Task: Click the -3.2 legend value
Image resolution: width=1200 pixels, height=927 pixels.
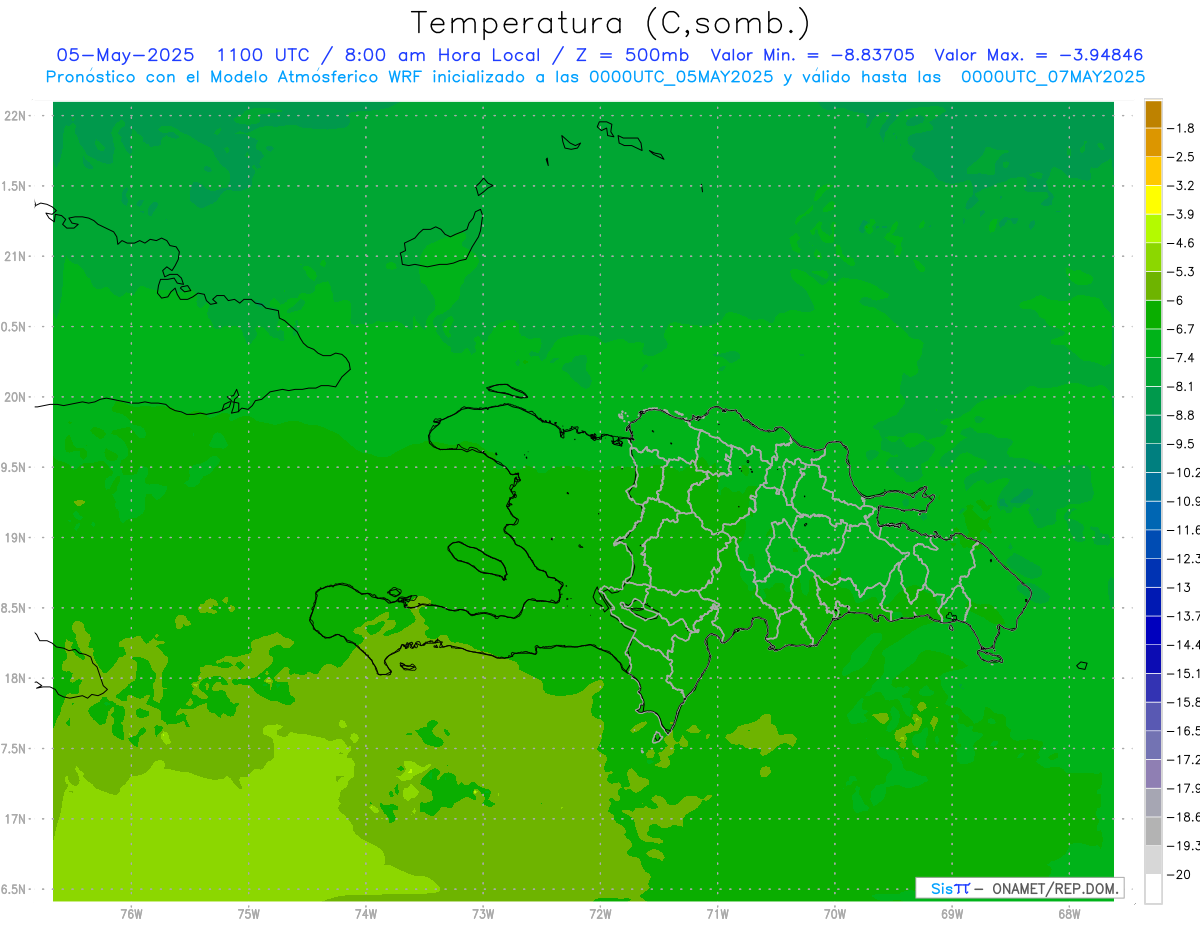Action: click(1181, 186)
